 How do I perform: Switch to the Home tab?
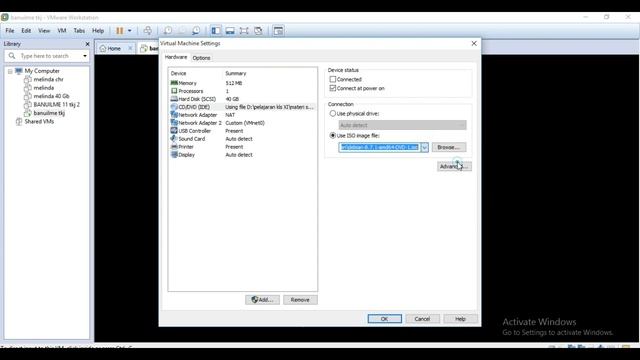click(114, 48)
